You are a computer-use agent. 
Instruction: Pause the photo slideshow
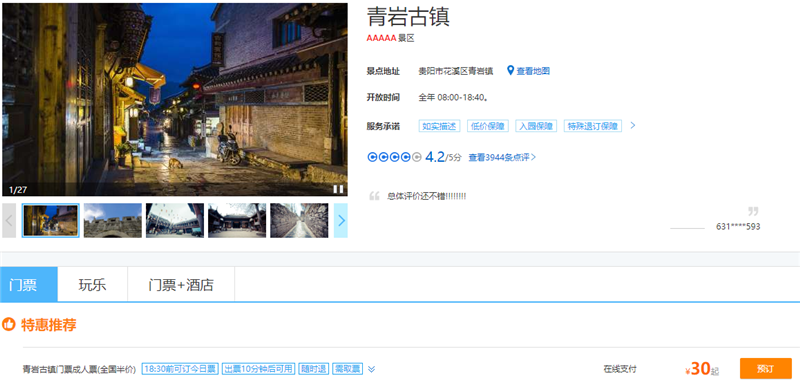(x=338, y=189)
